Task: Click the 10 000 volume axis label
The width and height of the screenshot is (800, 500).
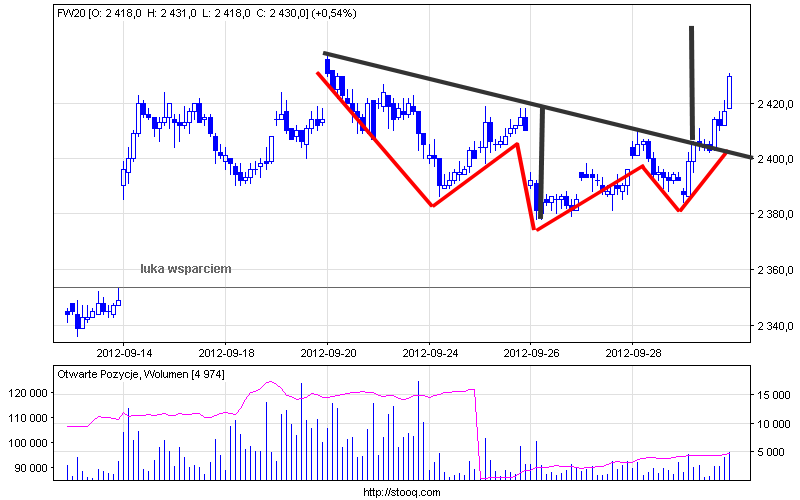Action: (773, 424)
